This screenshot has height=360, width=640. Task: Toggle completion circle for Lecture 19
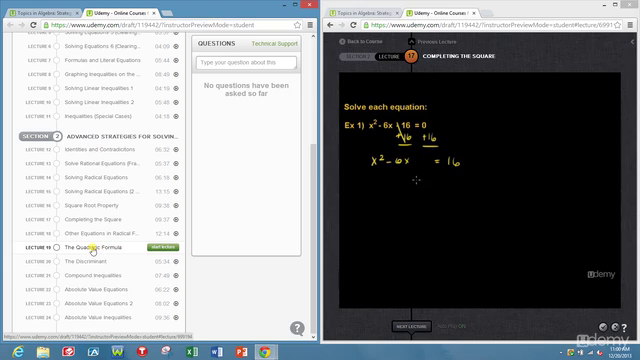57,247
